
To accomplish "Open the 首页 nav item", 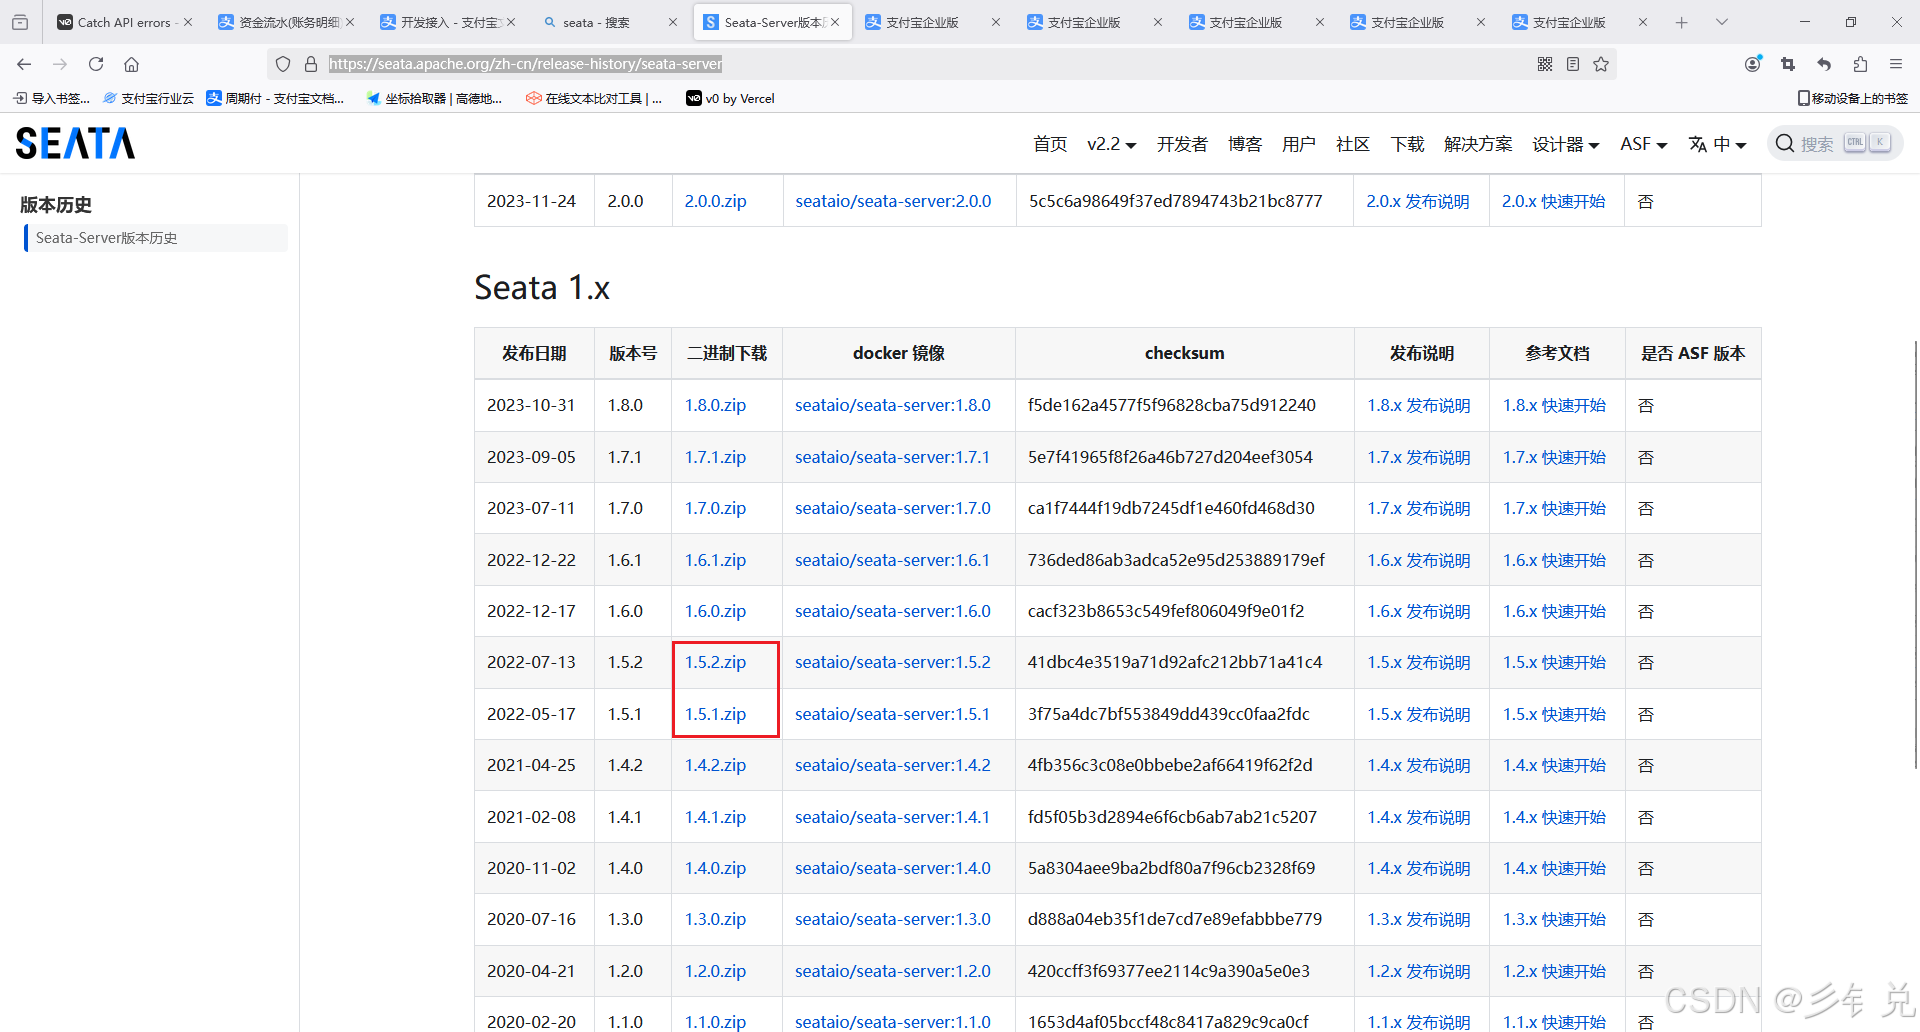I will pyautogui.click(x=1050, y=144).
